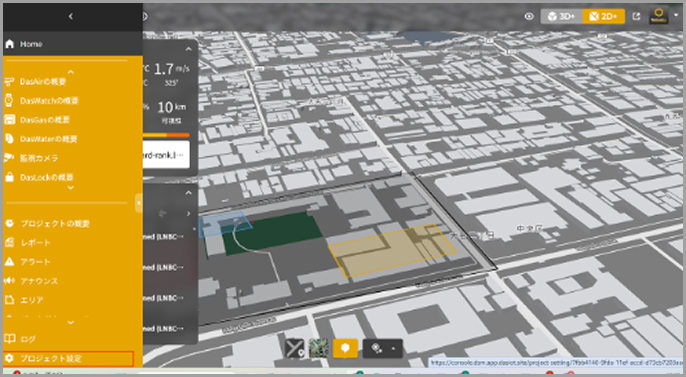
Task: Switch to 2D+ view mode
Action: [603, 17]
